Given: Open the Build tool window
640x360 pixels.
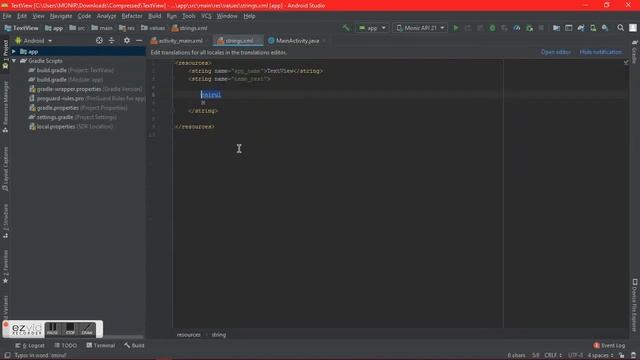Looking at the screenshot, I should point(134,345).
